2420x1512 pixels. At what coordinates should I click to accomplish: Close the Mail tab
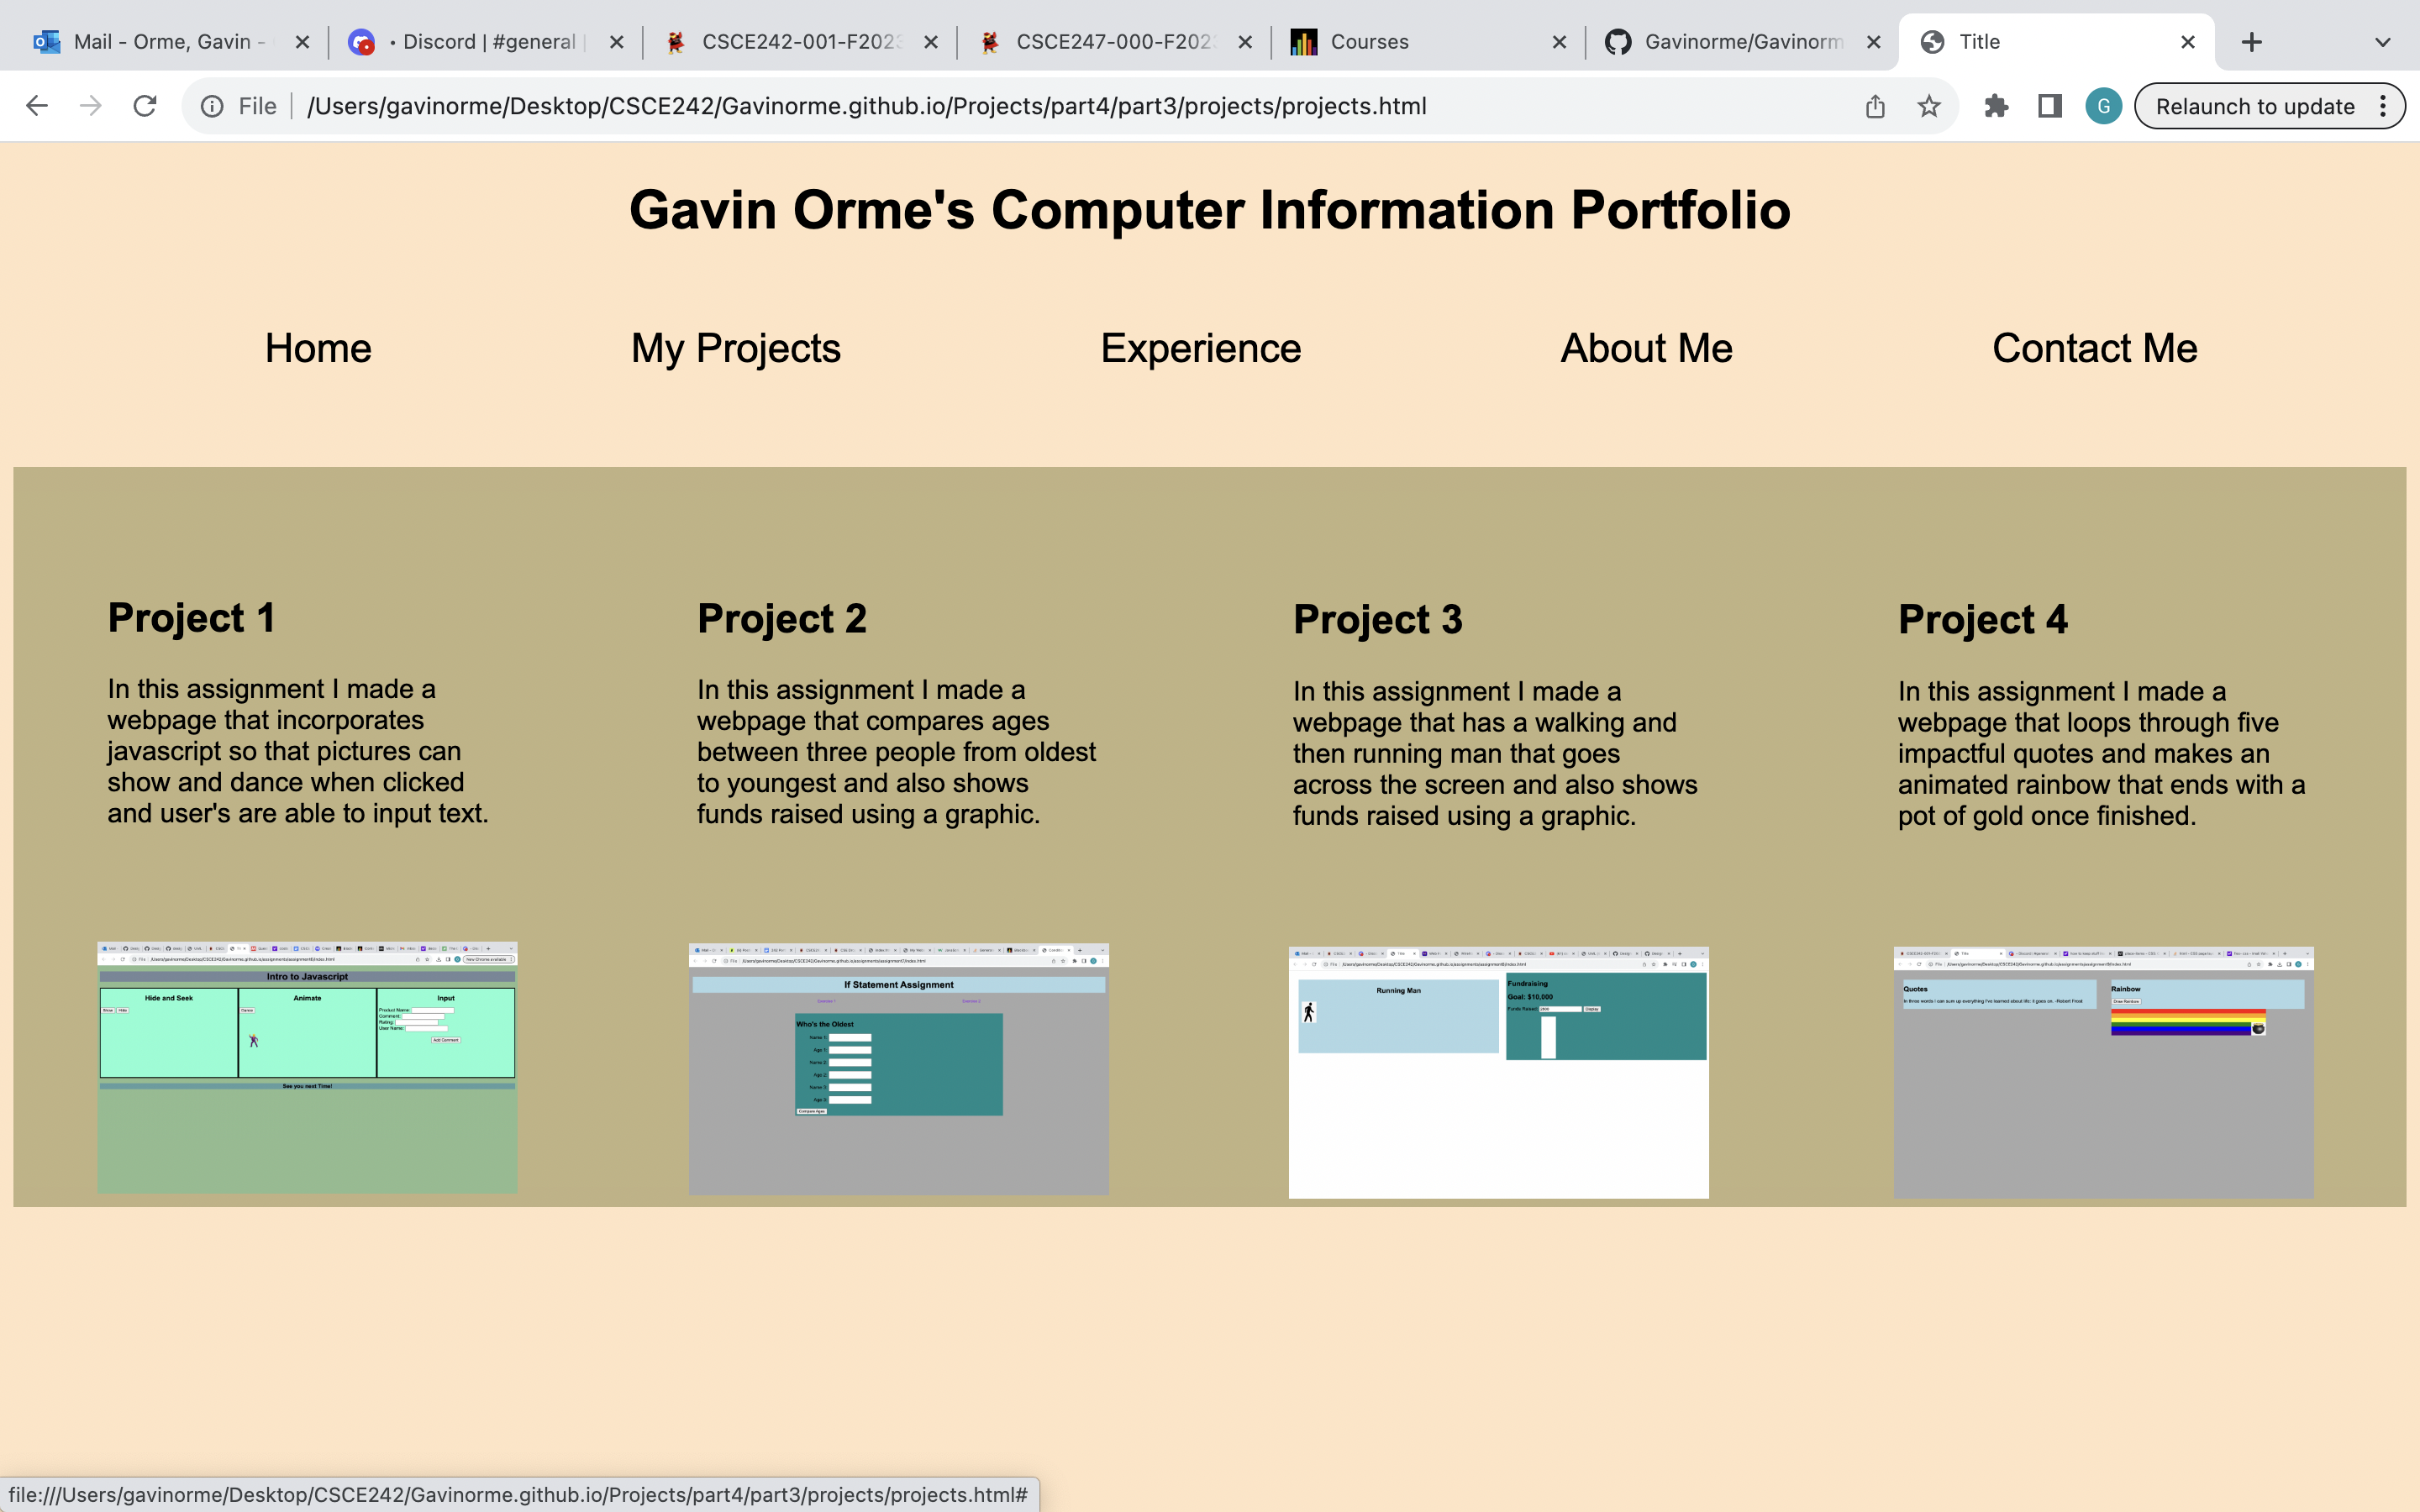(x=302, y=42)
